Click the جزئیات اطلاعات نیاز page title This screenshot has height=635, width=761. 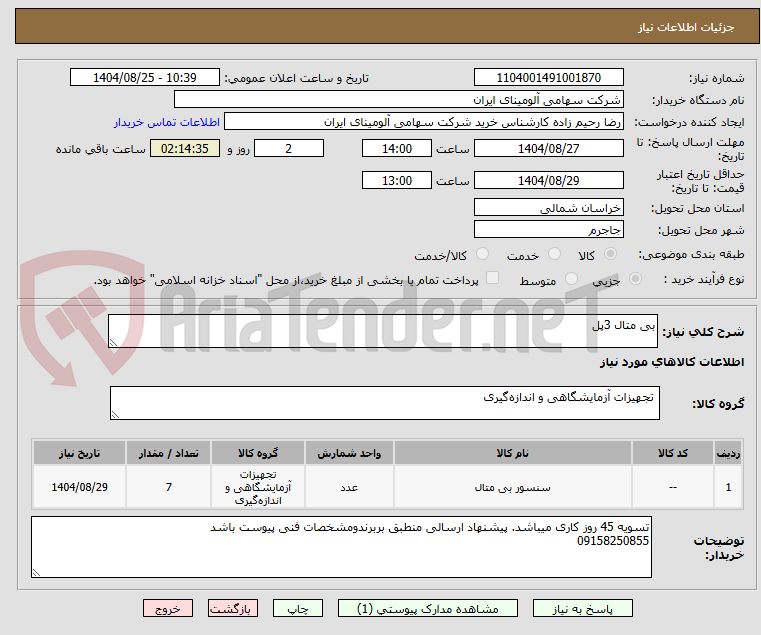pos(686,27)
